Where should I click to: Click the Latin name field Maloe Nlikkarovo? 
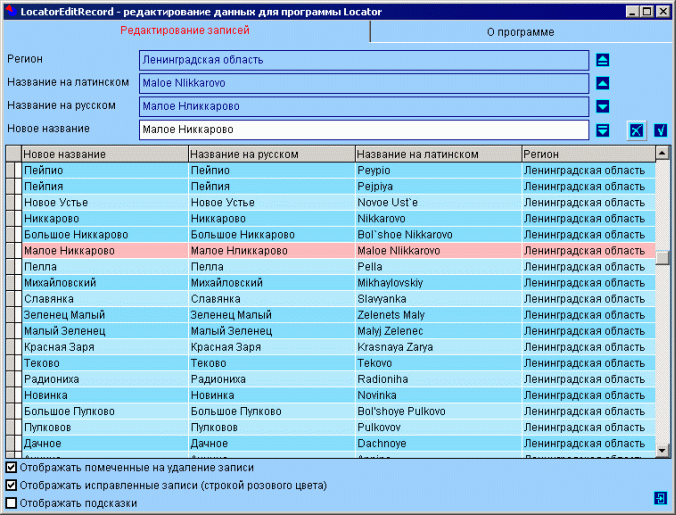[x=364, y=83]
